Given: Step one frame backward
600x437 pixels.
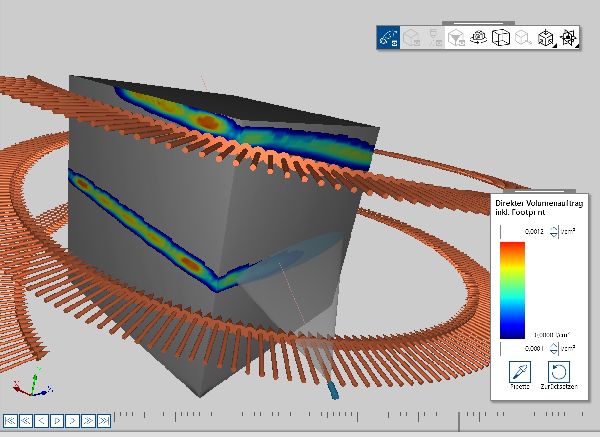Looking at the screenshot, I should point(41,421).
